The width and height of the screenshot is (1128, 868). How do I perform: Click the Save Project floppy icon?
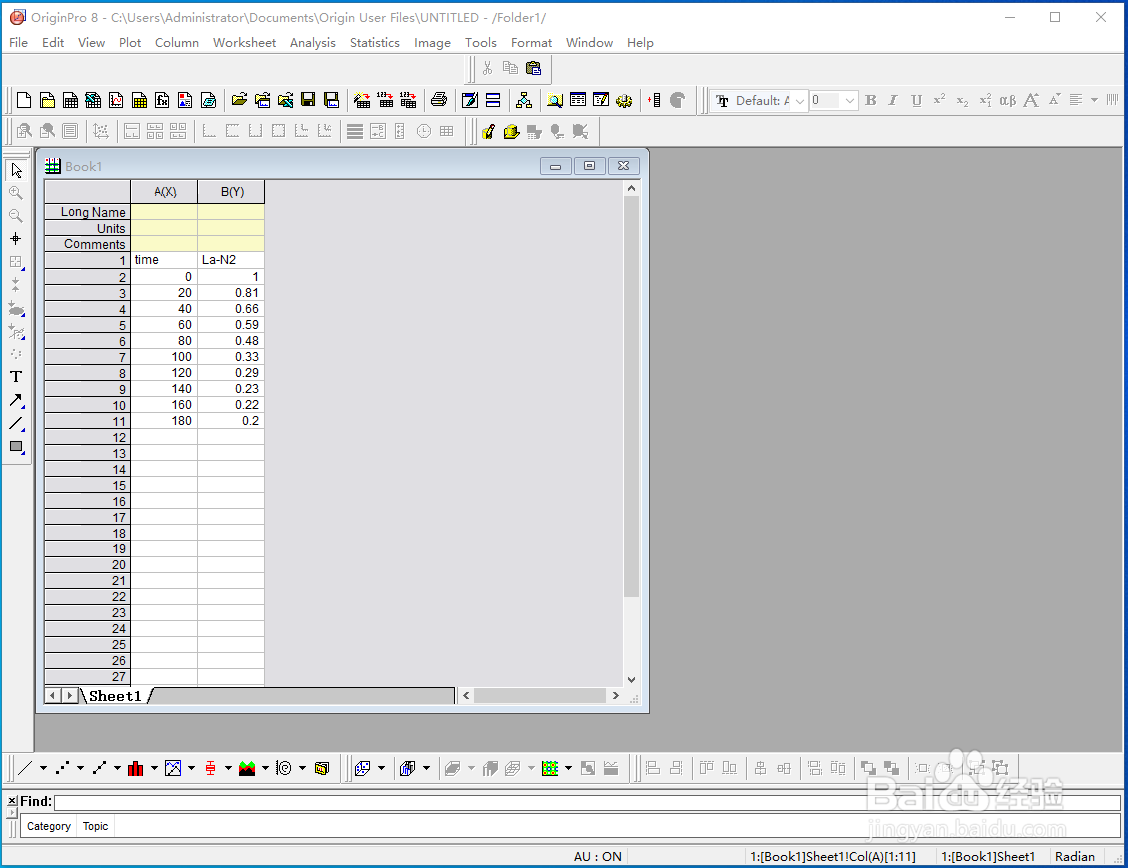tap(309, 100)
